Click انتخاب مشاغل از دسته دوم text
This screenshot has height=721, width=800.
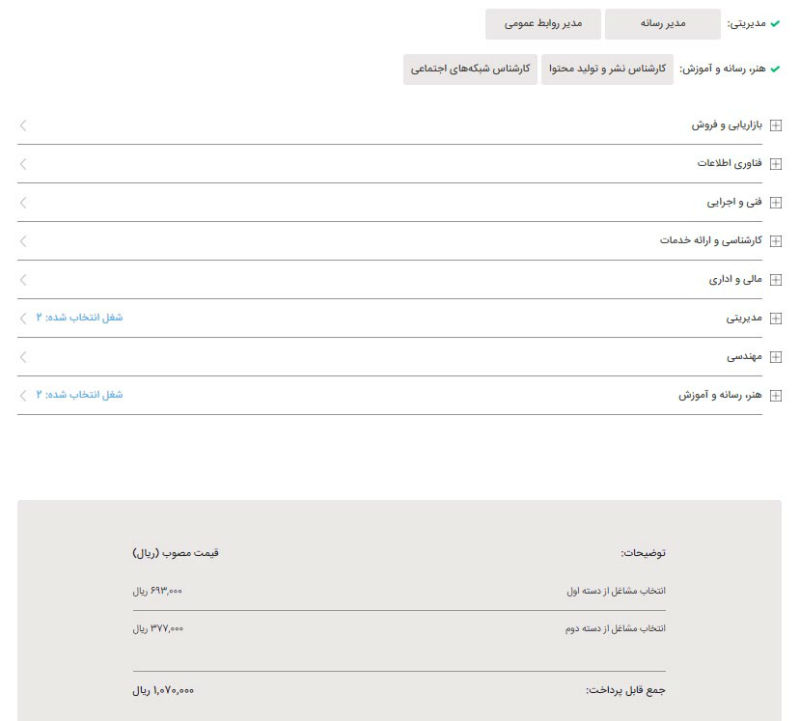coord(615,629)
